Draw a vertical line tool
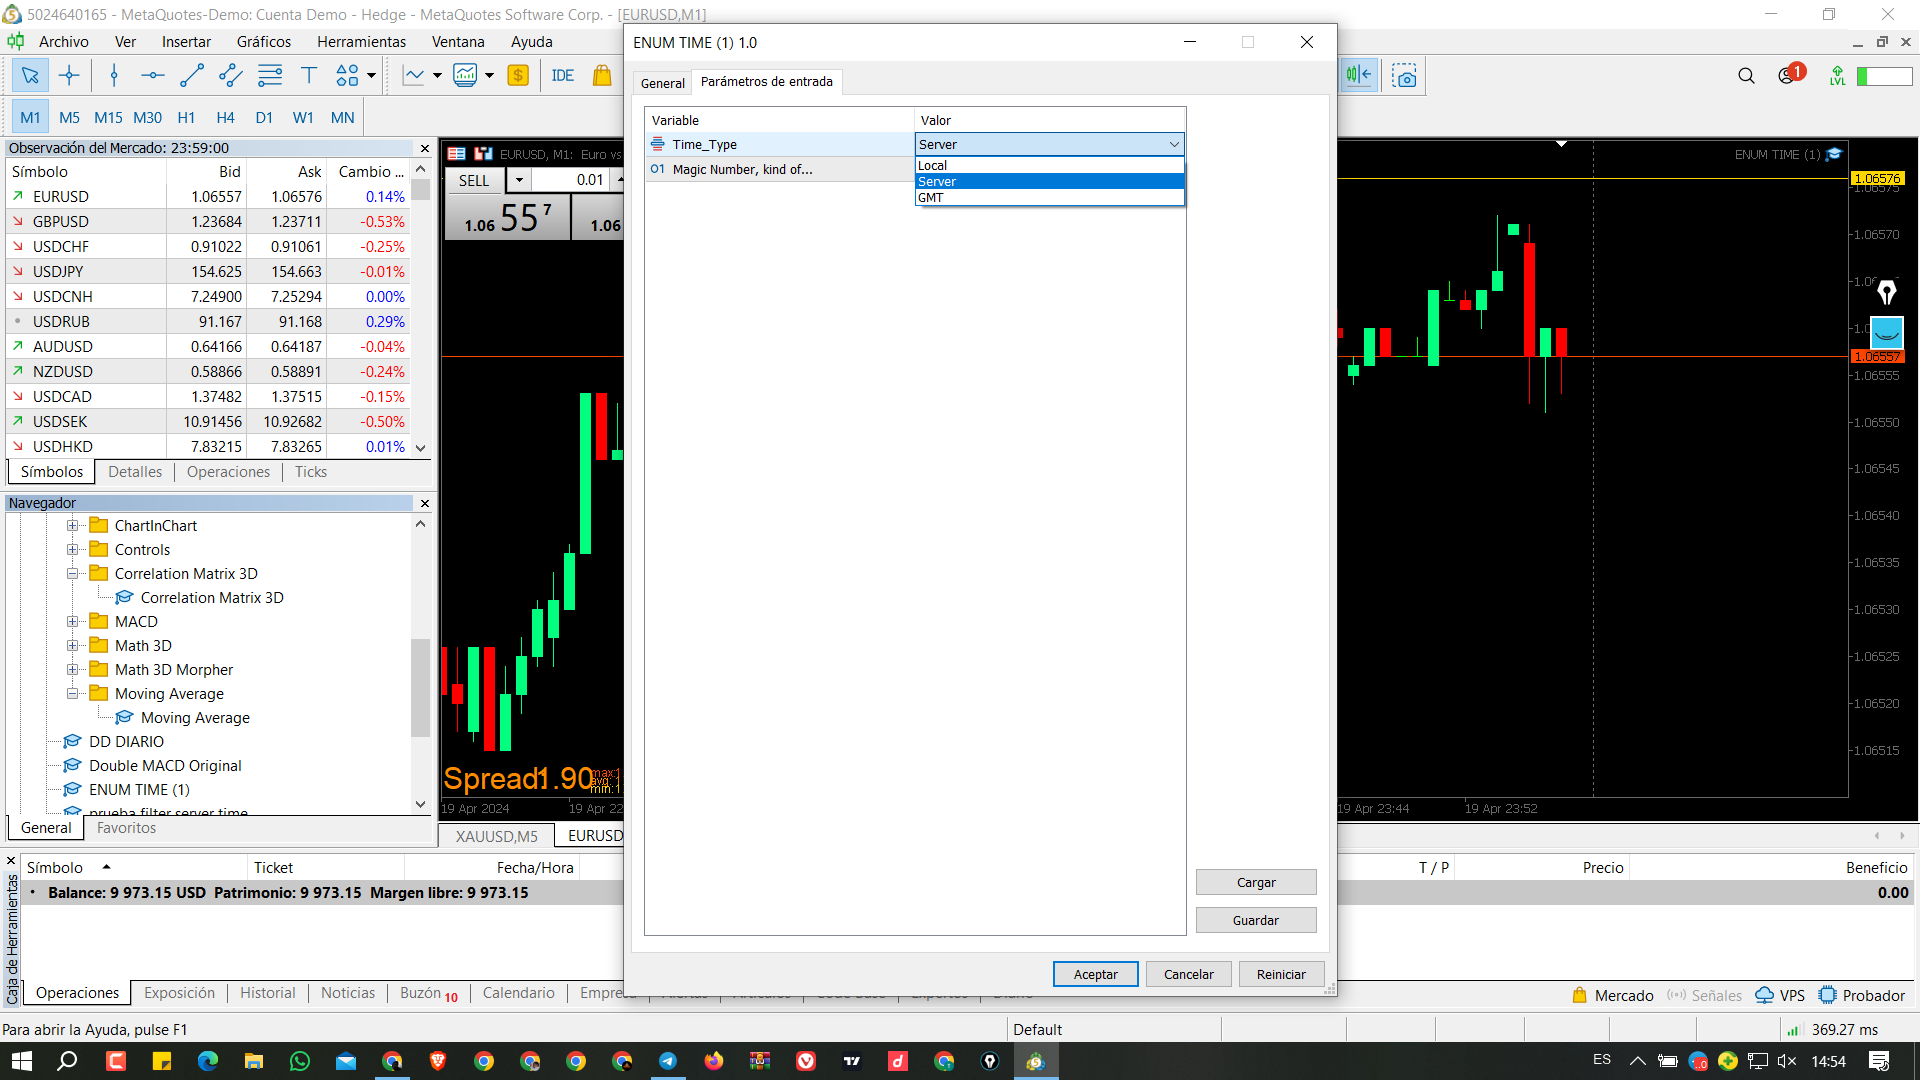This screenshot has height=1080, width=1920. pos(114,76)
